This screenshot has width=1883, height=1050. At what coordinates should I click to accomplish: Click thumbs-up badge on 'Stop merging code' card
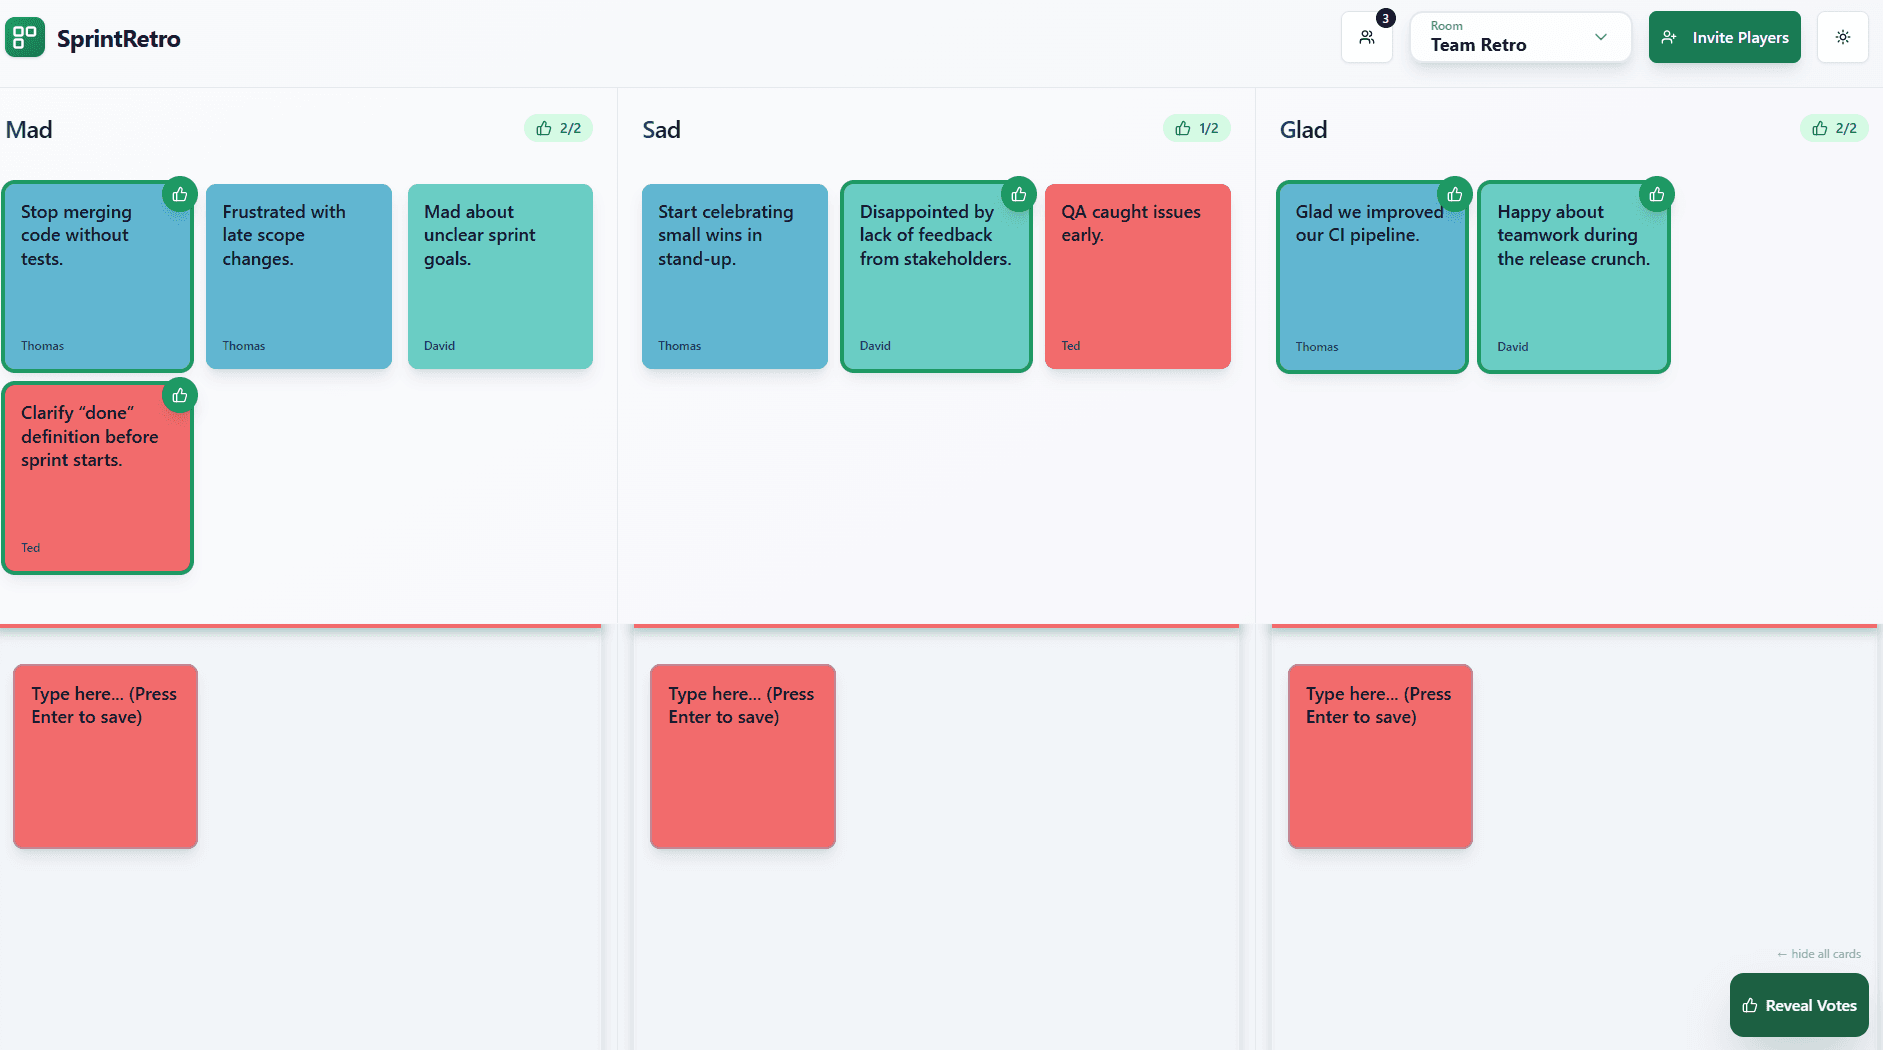tap(180, 195)
